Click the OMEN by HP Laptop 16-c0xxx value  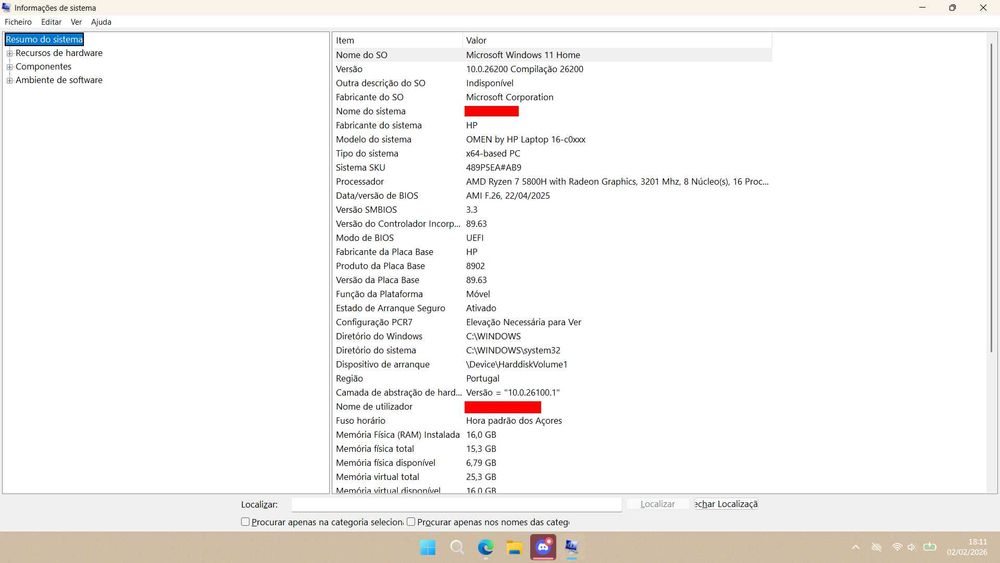[526, 139]
